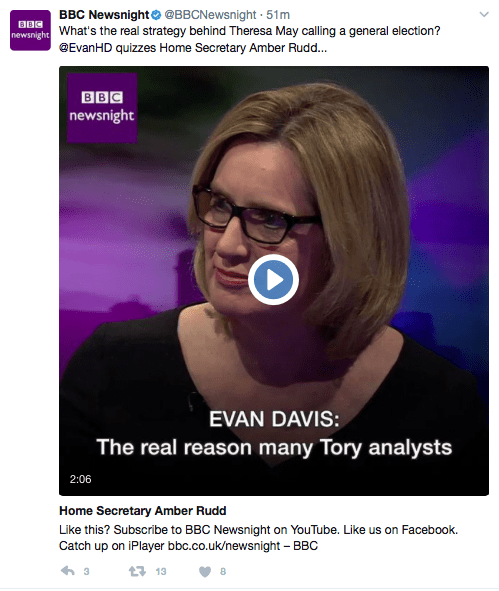Retweet using the retweet arrows icon
The image size is (499, 591).
137,571
